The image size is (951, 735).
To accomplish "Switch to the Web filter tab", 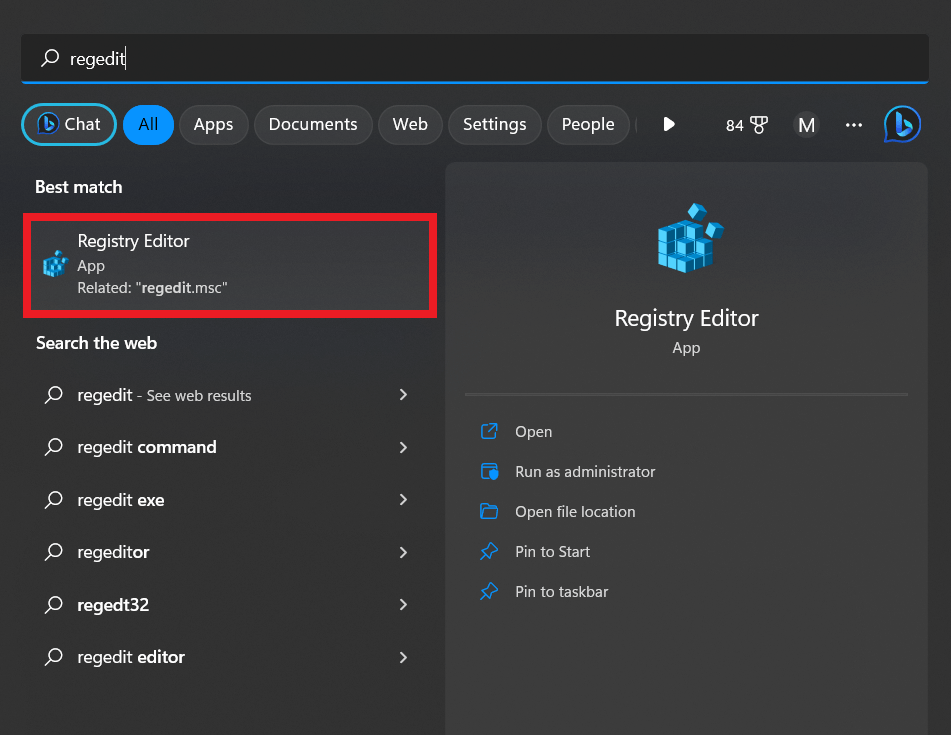I will coord(410,124).
